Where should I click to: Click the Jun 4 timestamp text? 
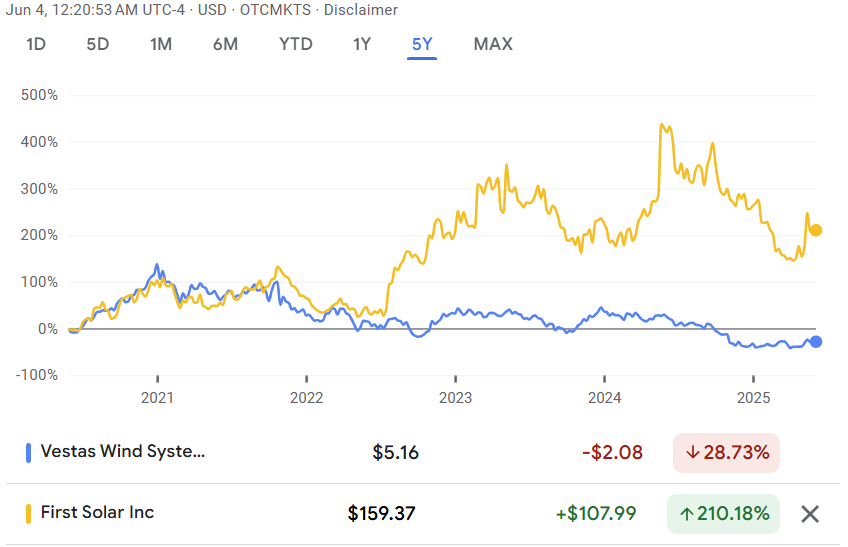tap(95, 10)
